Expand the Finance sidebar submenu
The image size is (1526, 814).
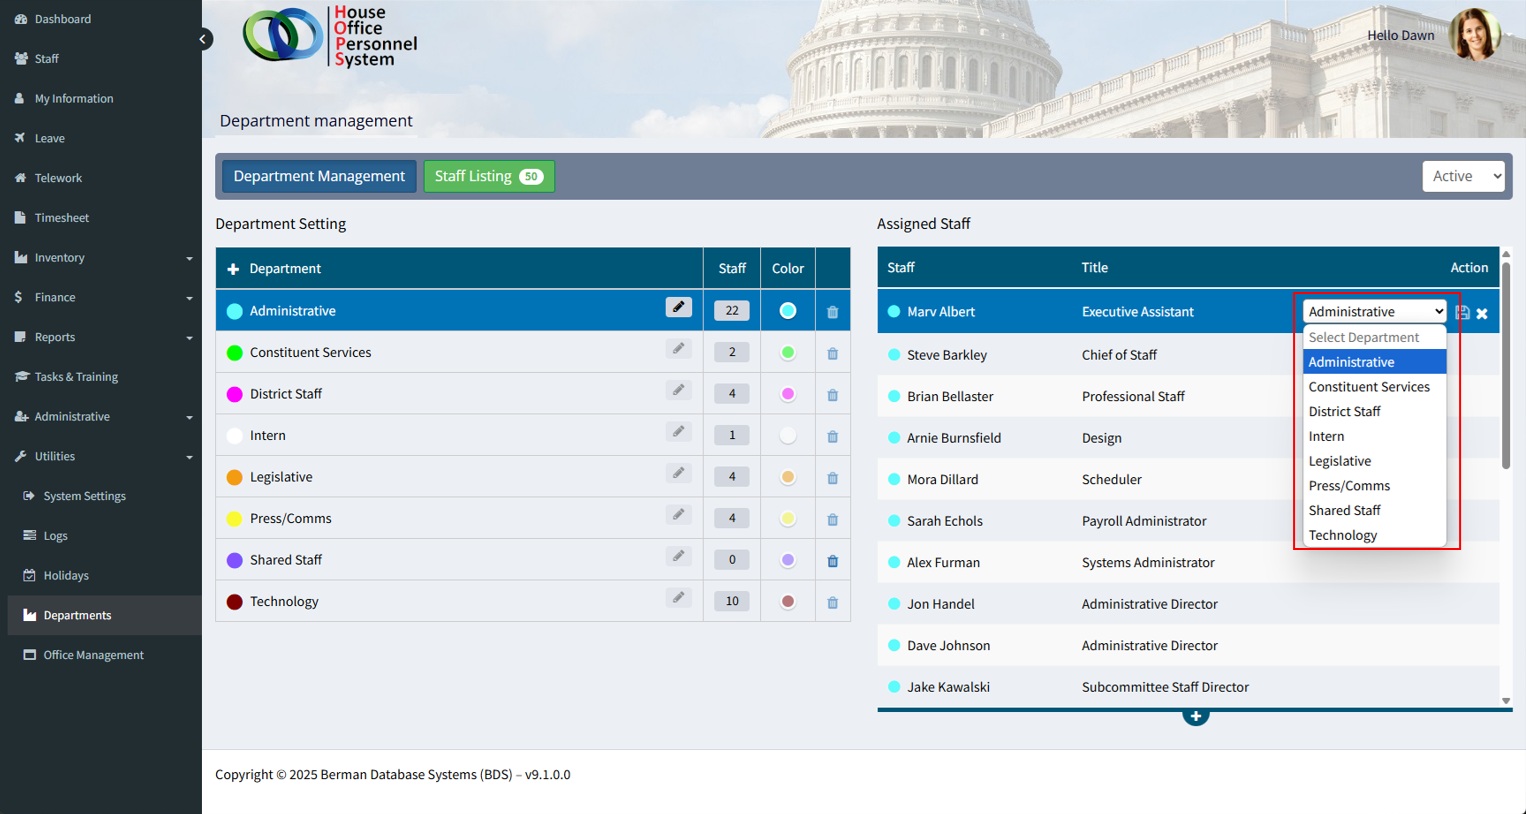(x=101, y=297)
